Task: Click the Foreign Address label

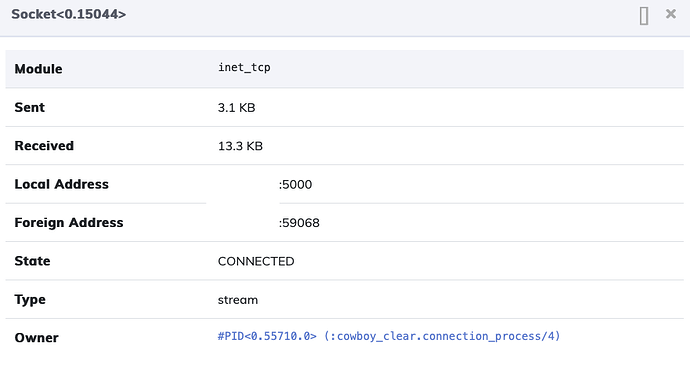Action: [x=69, y=223]
